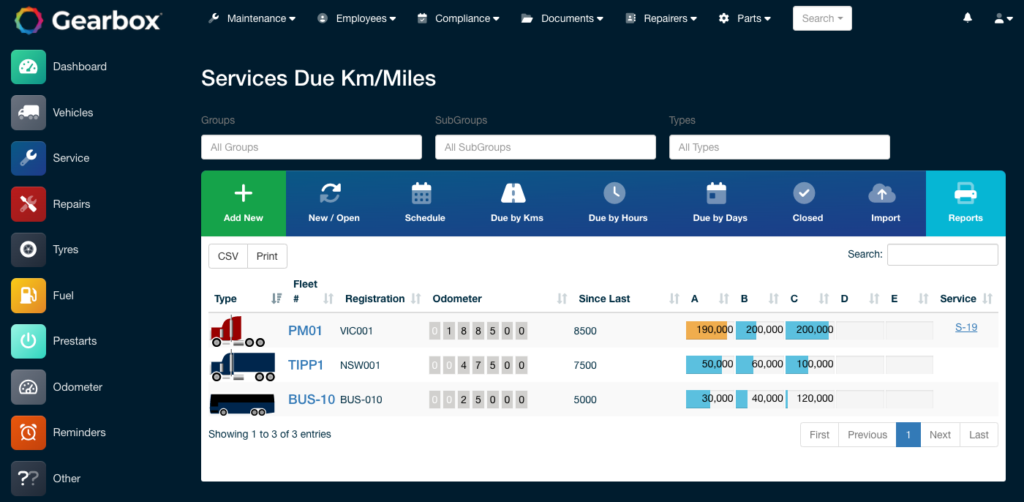The image size is (1024, 502).
Task: Click the Prestarts power icon
Action: click(x=29, y=341)
